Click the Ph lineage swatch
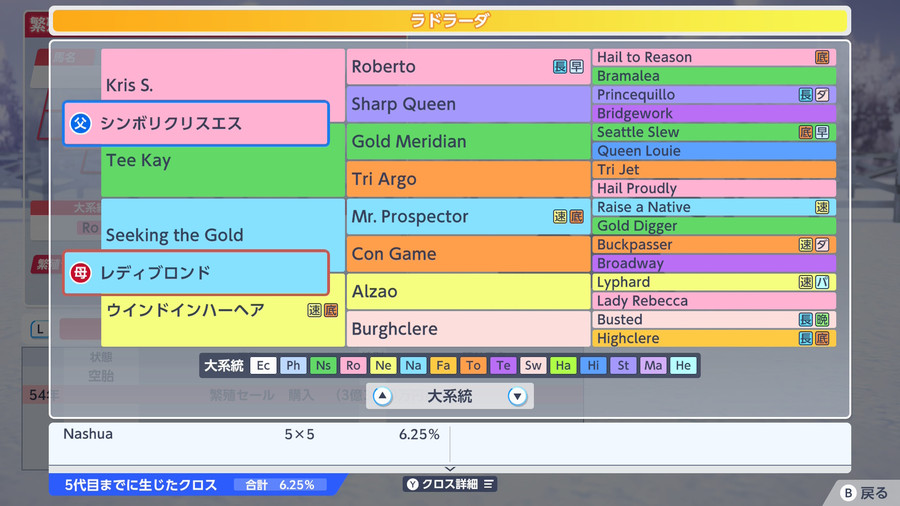900x506 pixels. [x=293, y=365]
